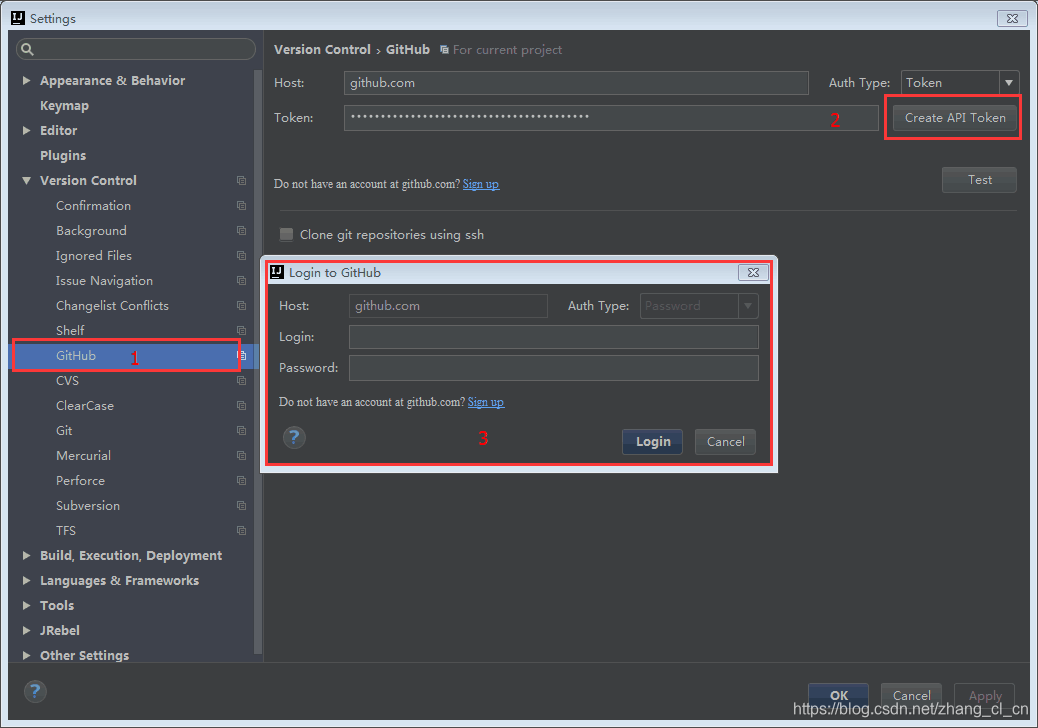Click project-level icon beside Perforce row
This screenshot has width=1038, height=728.
click(242, 480)
